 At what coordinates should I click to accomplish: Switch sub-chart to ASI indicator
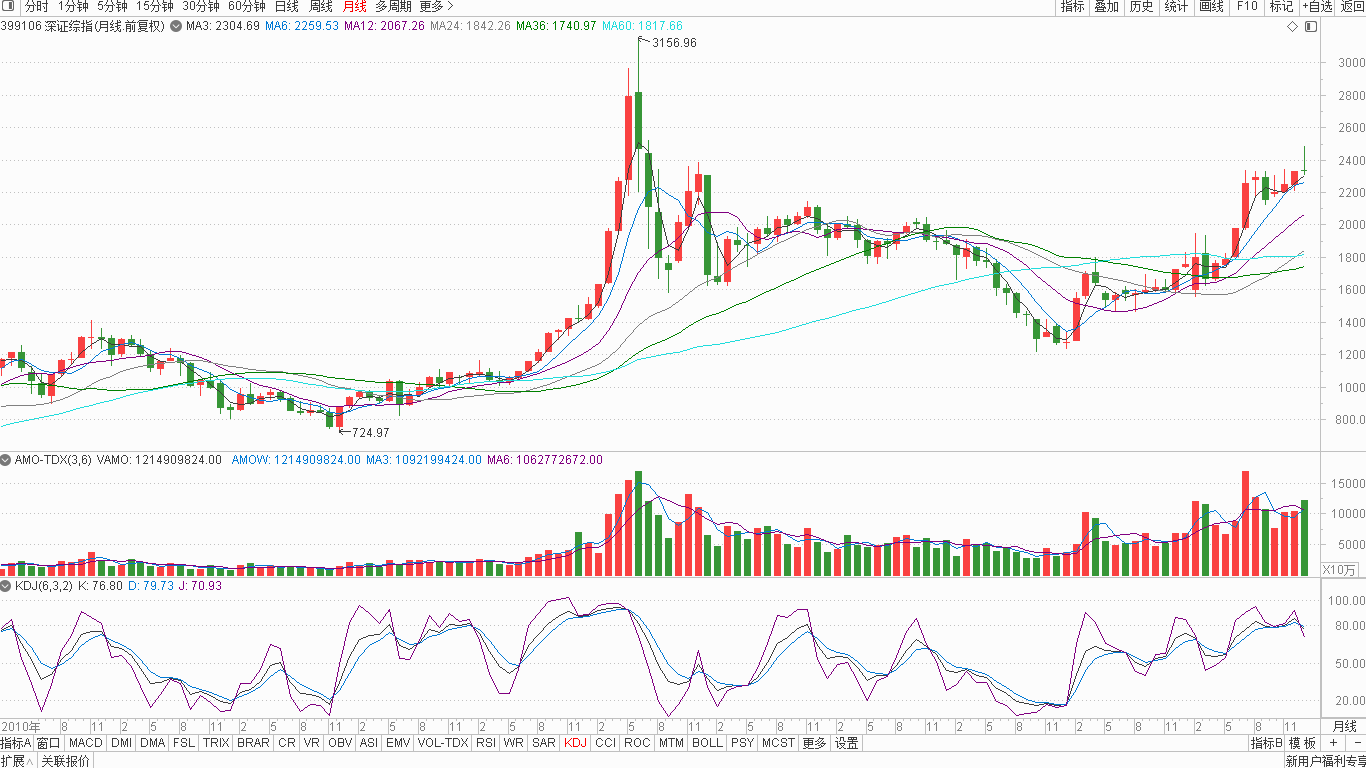pyautogui.click(x=369, y=743)
